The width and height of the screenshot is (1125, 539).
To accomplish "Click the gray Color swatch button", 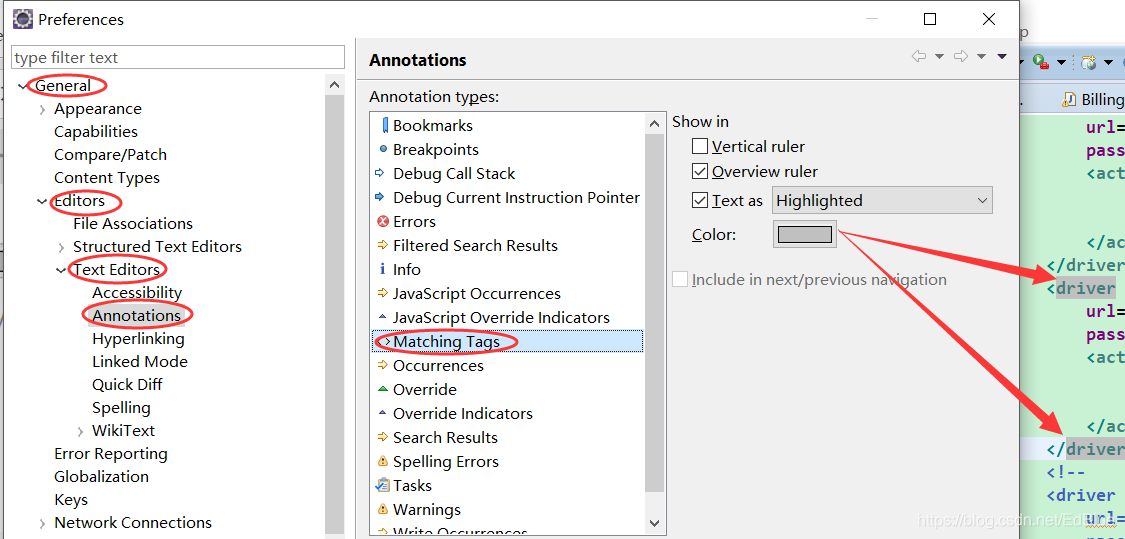I will click(804, 234).
